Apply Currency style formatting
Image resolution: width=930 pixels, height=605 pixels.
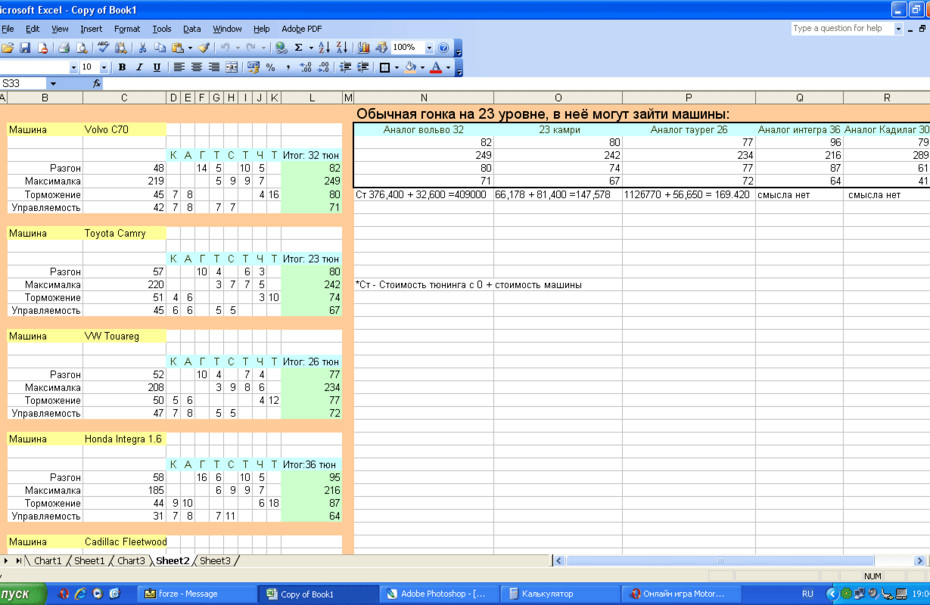tap(253, 68)
